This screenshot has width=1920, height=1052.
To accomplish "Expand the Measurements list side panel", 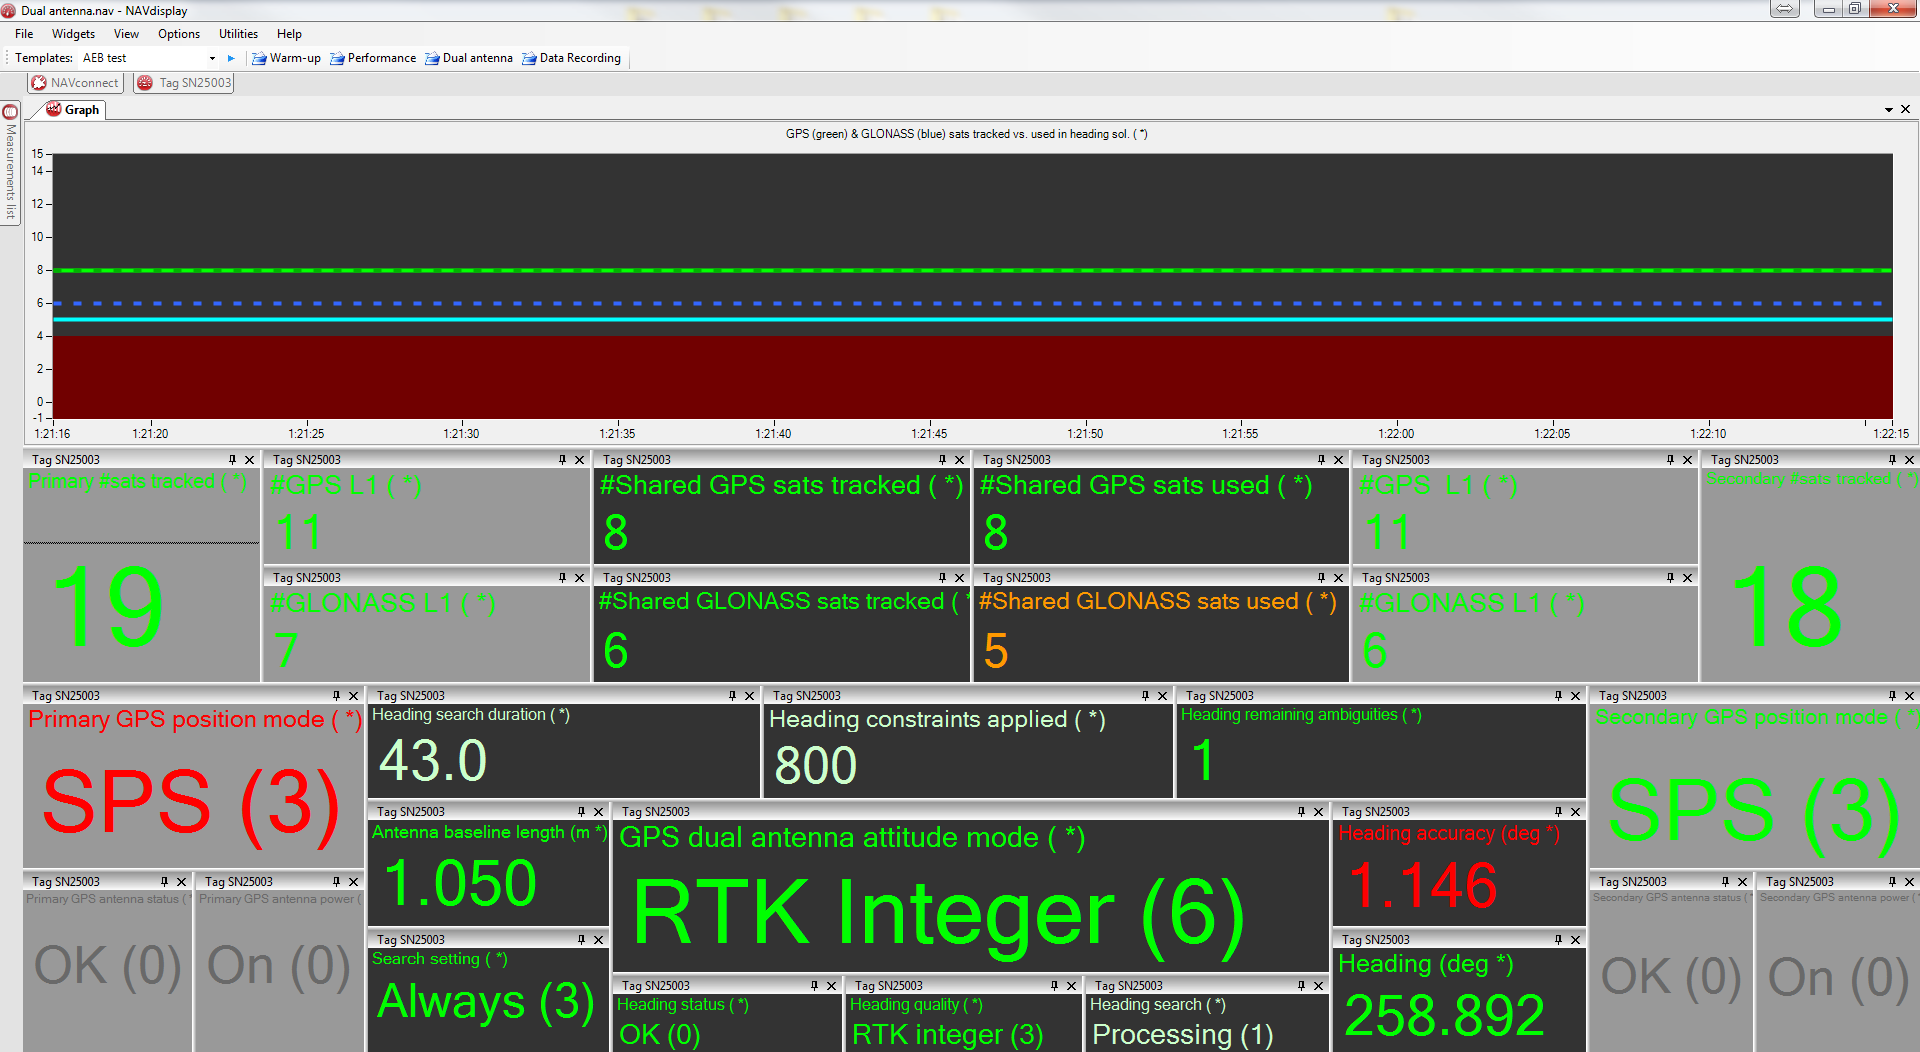I will coord(10,165).
